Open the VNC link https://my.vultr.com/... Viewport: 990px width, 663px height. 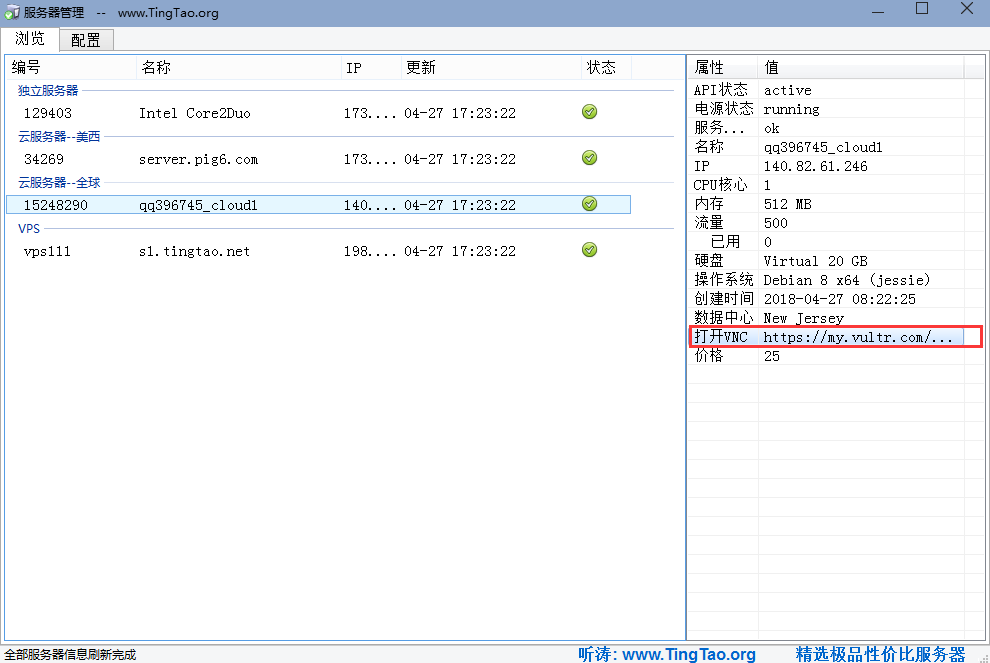point(858,337)
